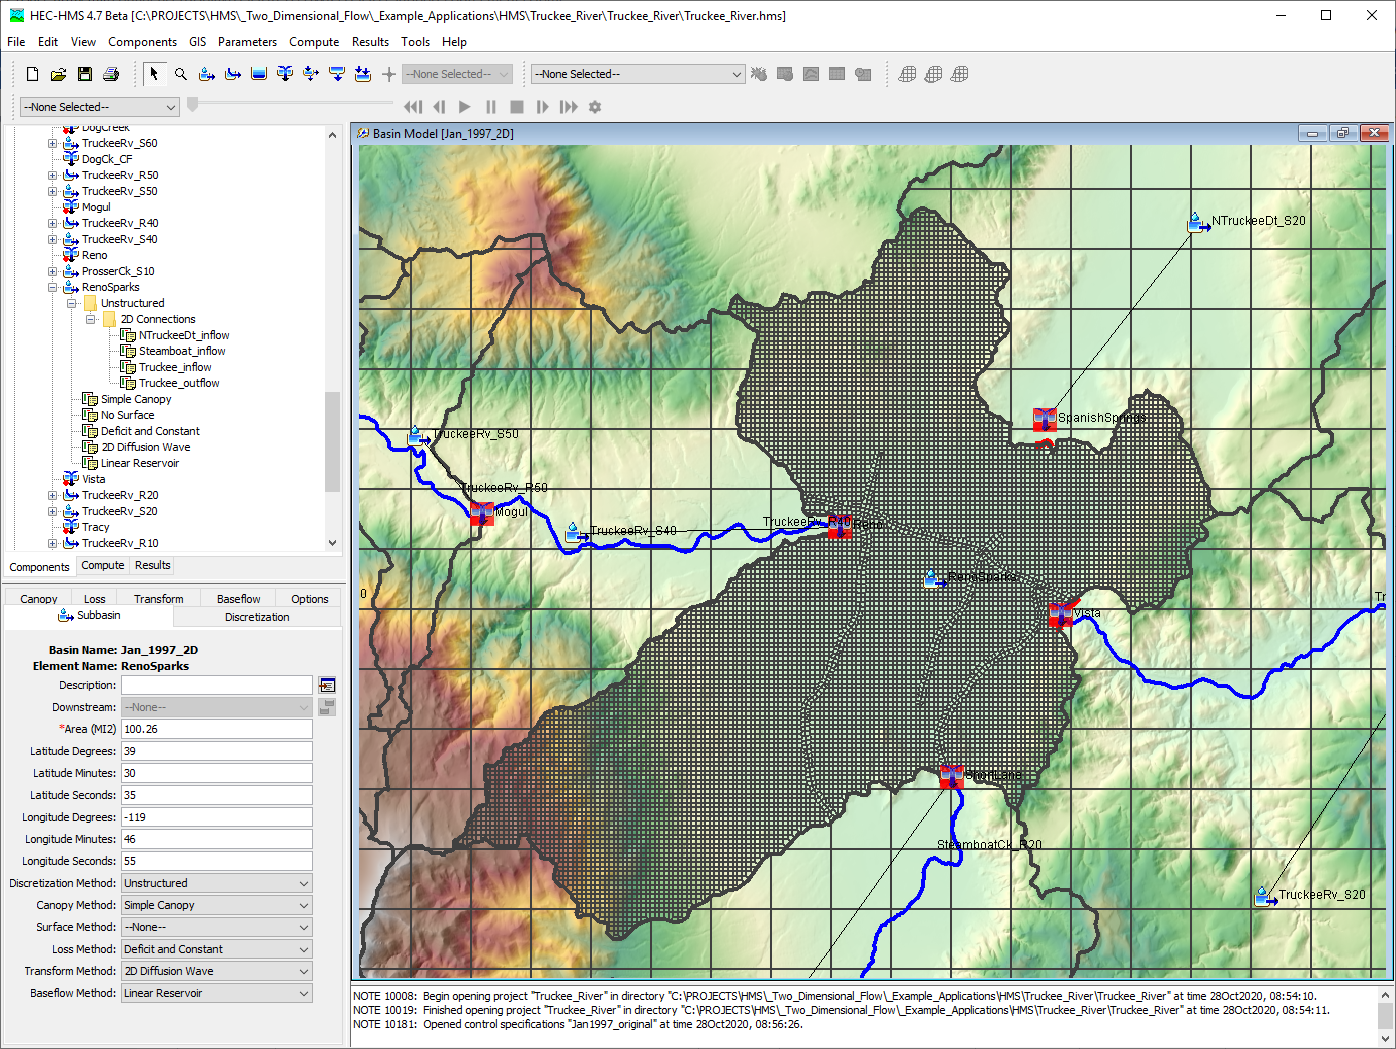Open the time-series table results icon

point(863,74)
